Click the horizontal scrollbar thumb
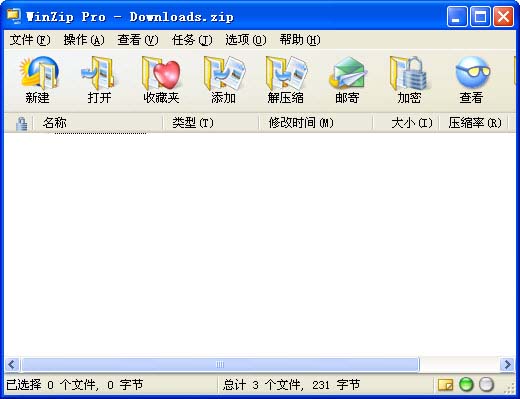This screenshot has width=520, height=399. 220,364
